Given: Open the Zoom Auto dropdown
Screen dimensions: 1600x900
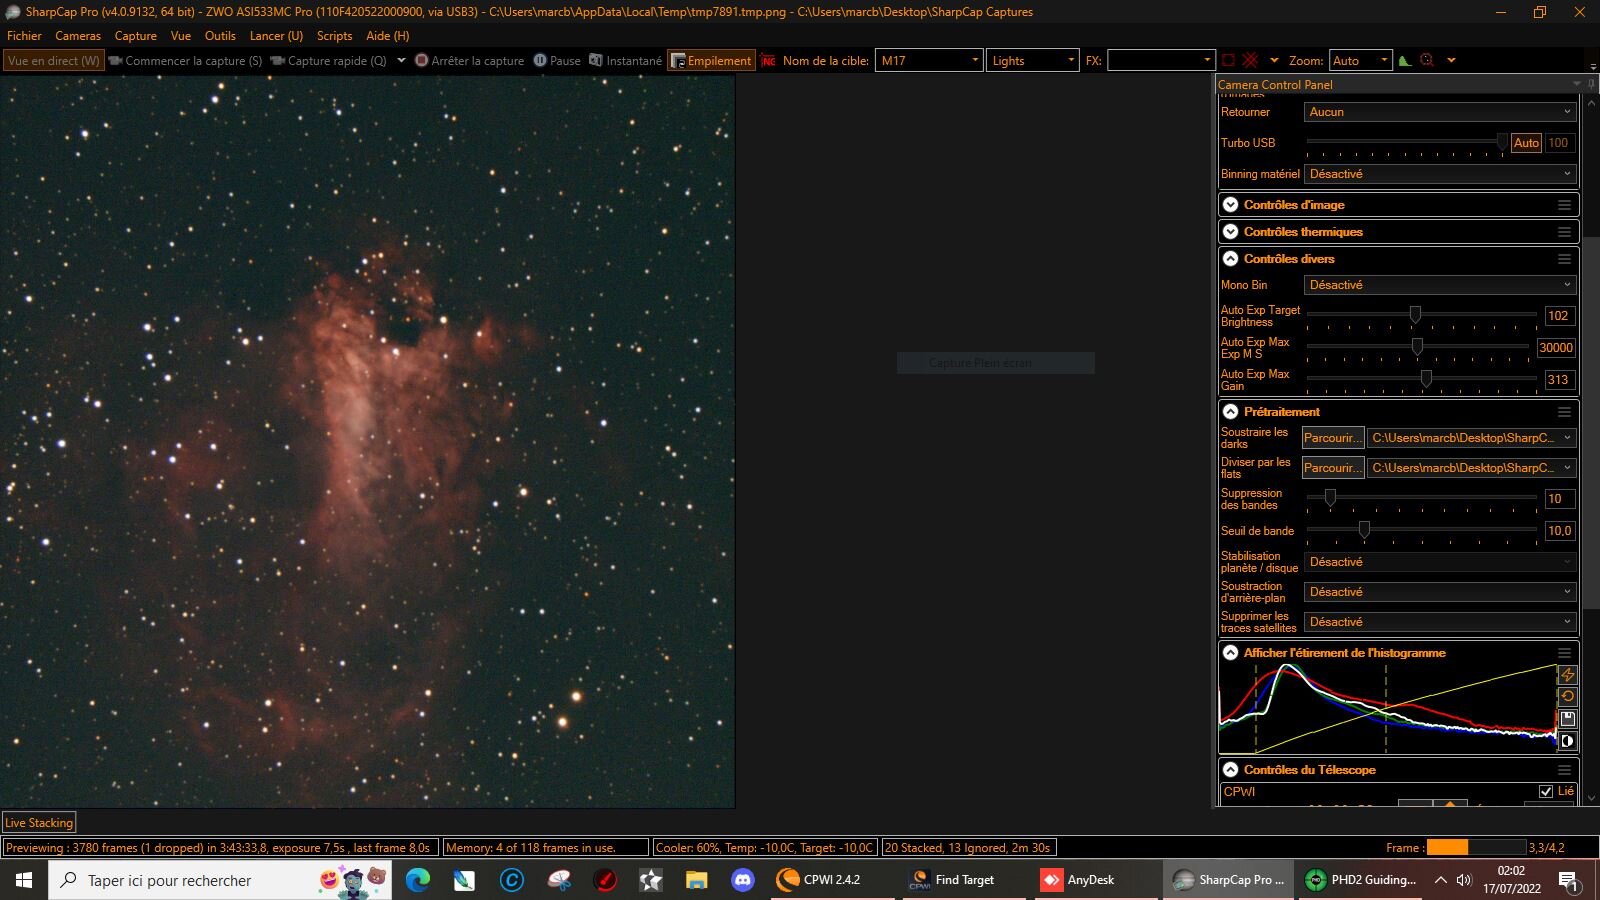Looking at the screenshot, I should pyautogui.click(x=1360, y=61).
